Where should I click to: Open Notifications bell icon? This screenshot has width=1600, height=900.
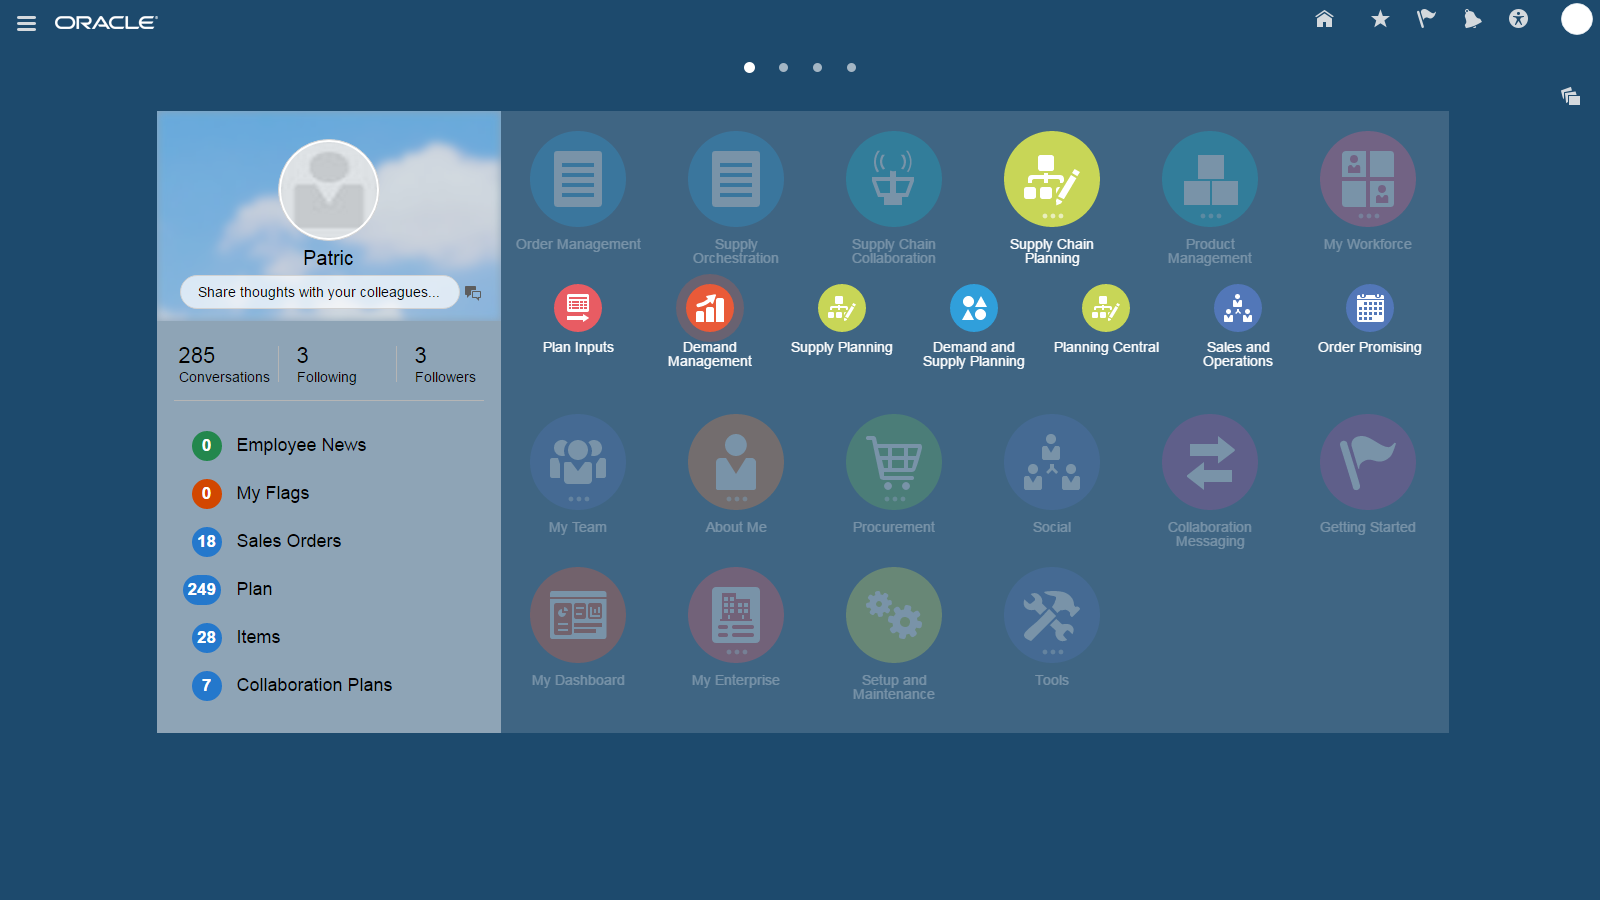point(1472,19)
